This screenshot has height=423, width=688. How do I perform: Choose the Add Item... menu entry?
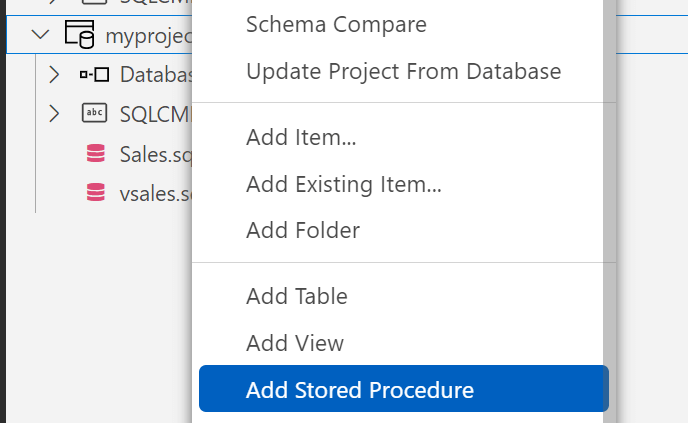301,137
